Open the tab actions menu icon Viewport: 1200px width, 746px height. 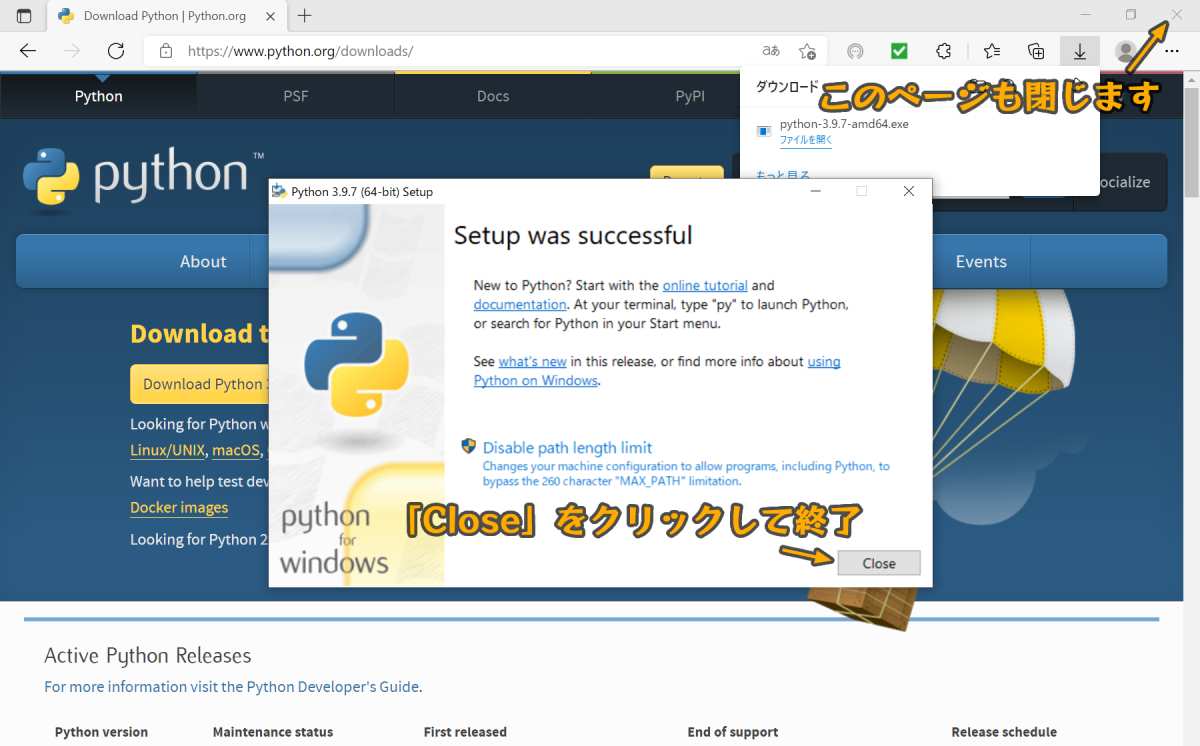coord(24,16)
